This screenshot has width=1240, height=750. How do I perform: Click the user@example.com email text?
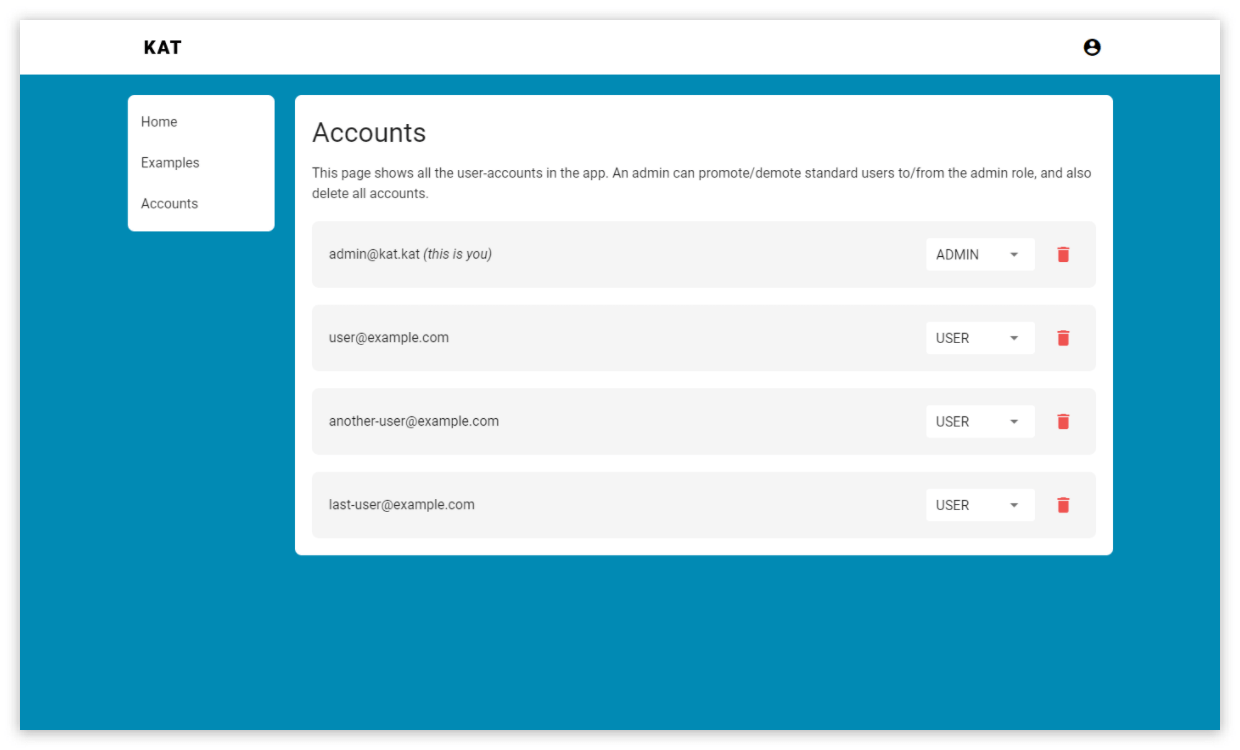[389, 338]
